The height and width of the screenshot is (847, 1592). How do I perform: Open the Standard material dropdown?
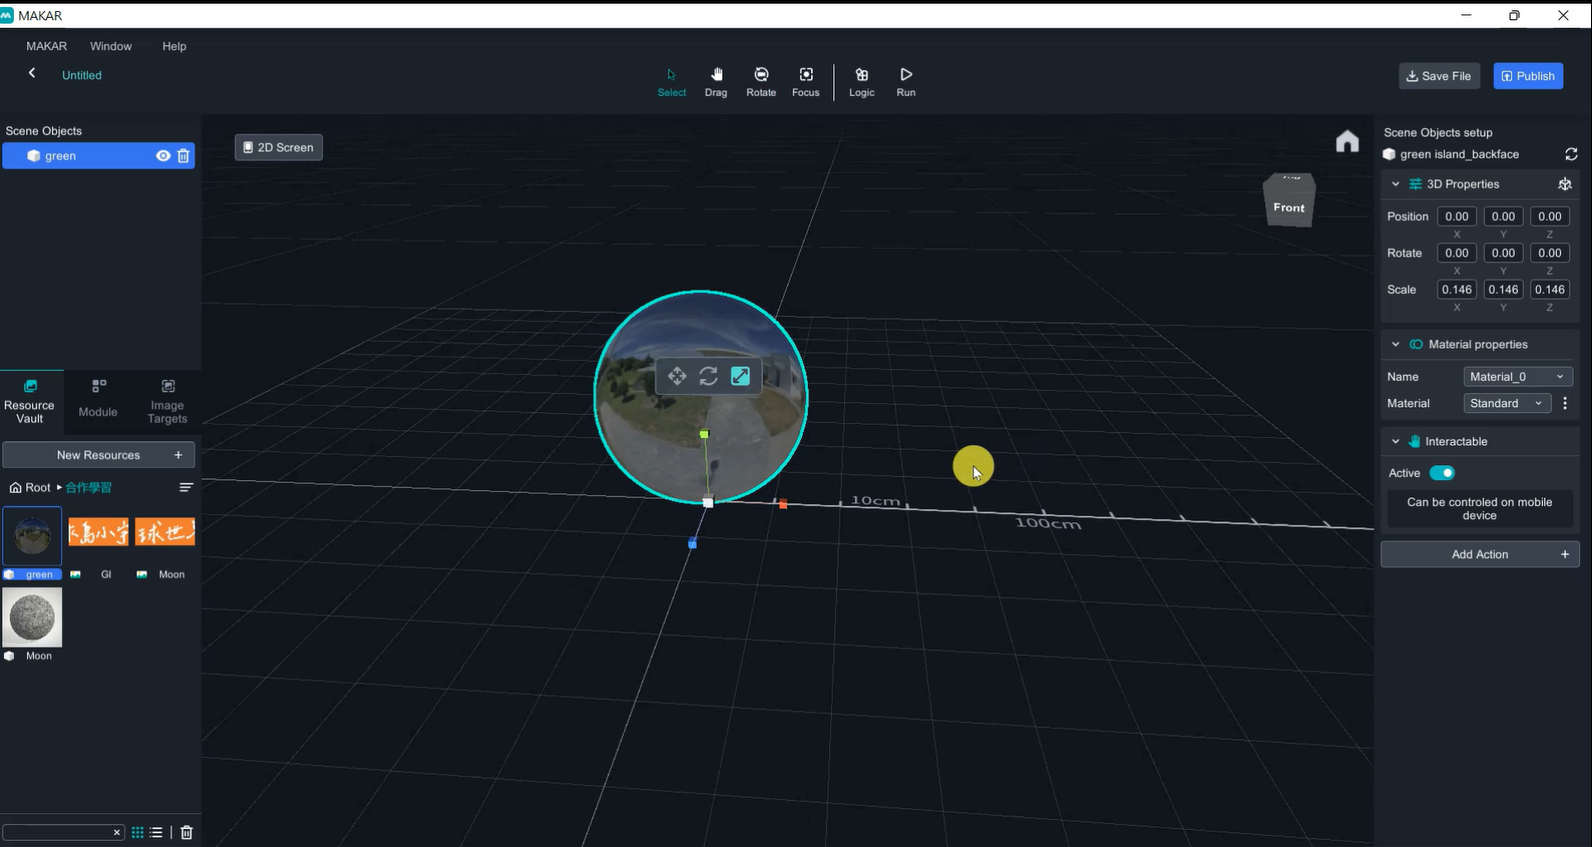1506,403
